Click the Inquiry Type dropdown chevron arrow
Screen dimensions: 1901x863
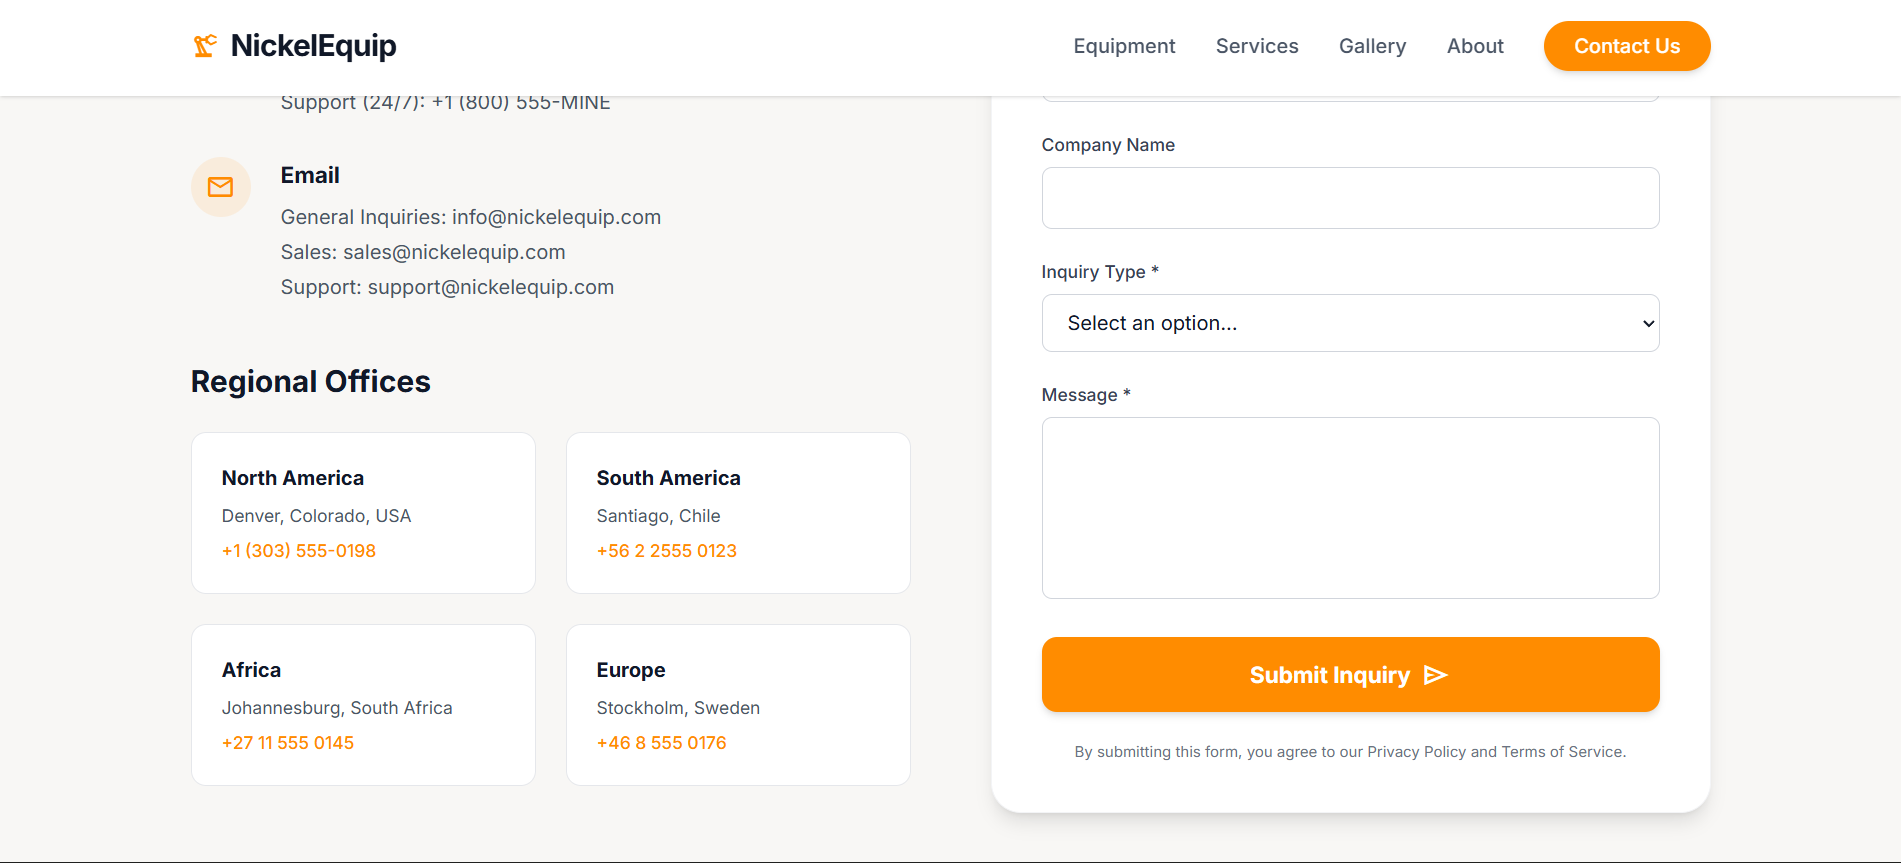1648,323
